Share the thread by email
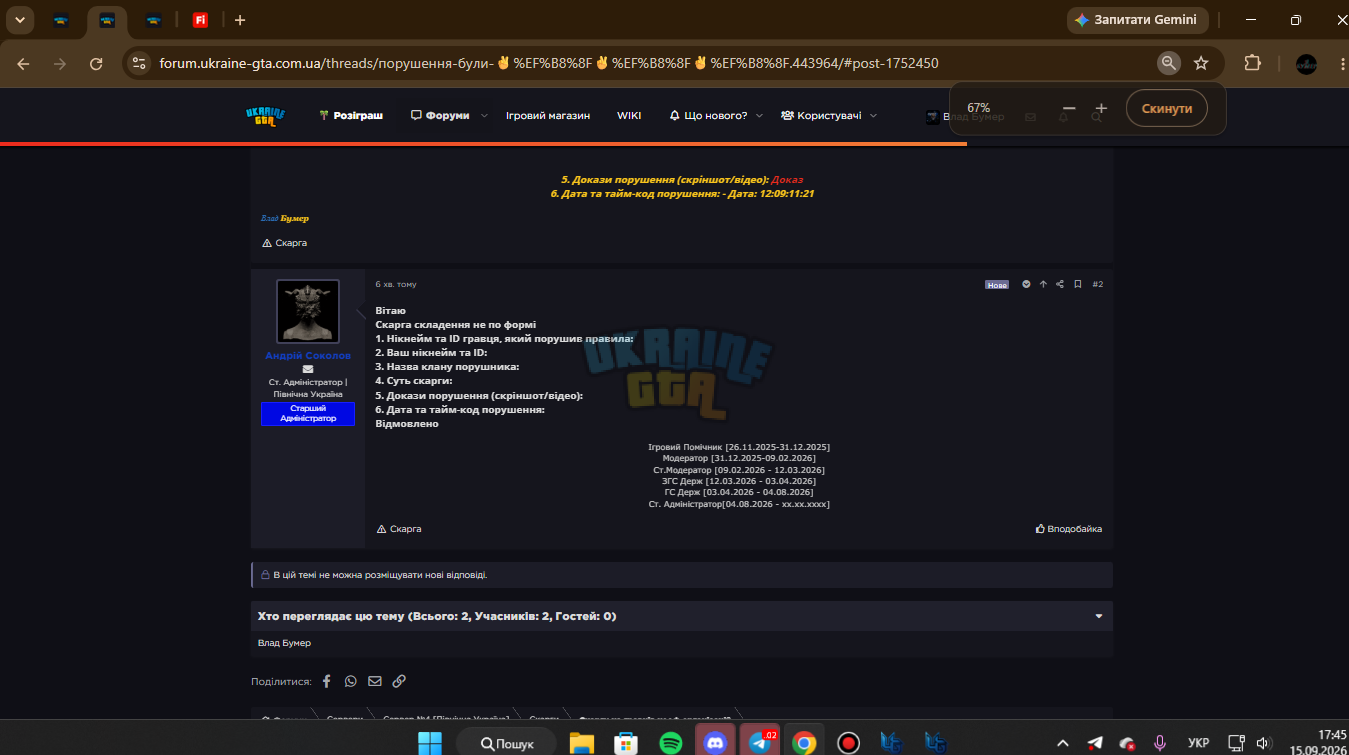 point(375,681)
